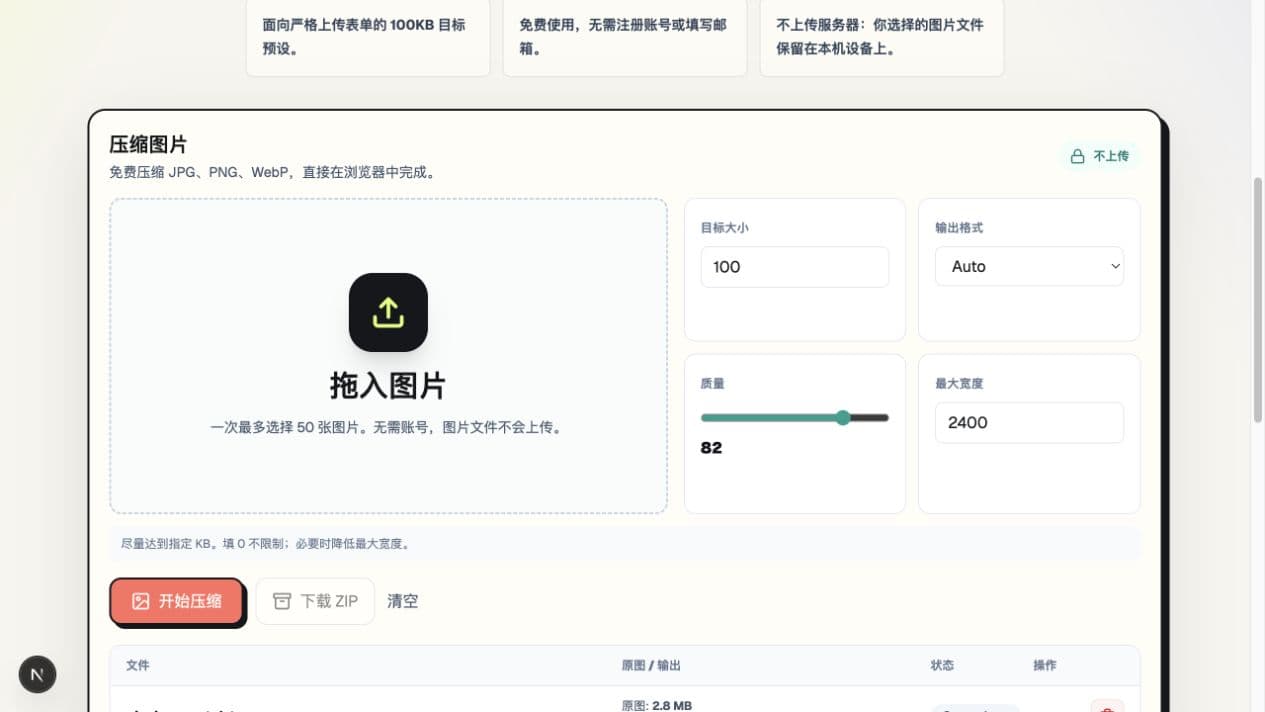Click the 原图: 2.8 MB text

click(656, 705)
